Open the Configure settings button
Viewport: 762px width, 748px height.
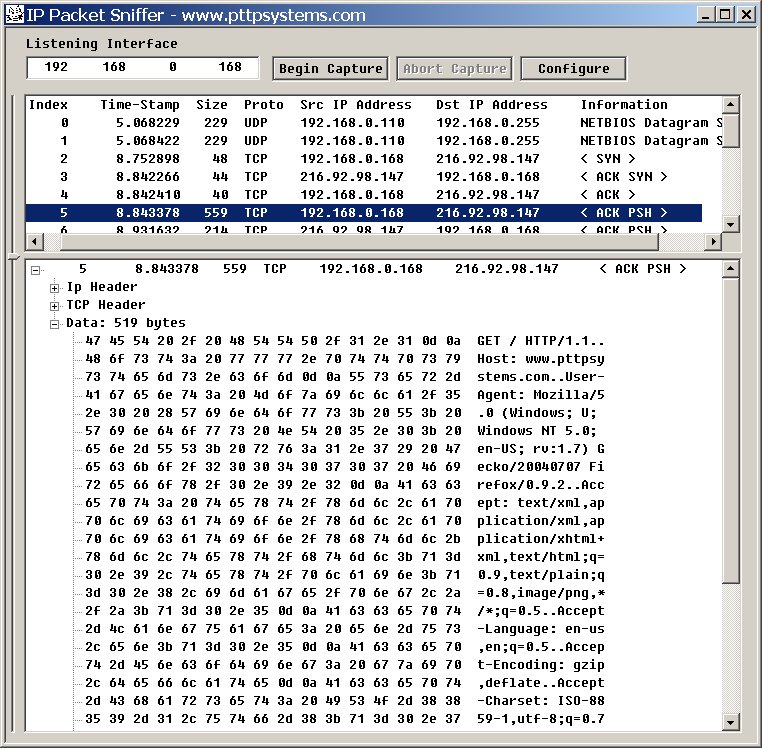click(573, 69)
